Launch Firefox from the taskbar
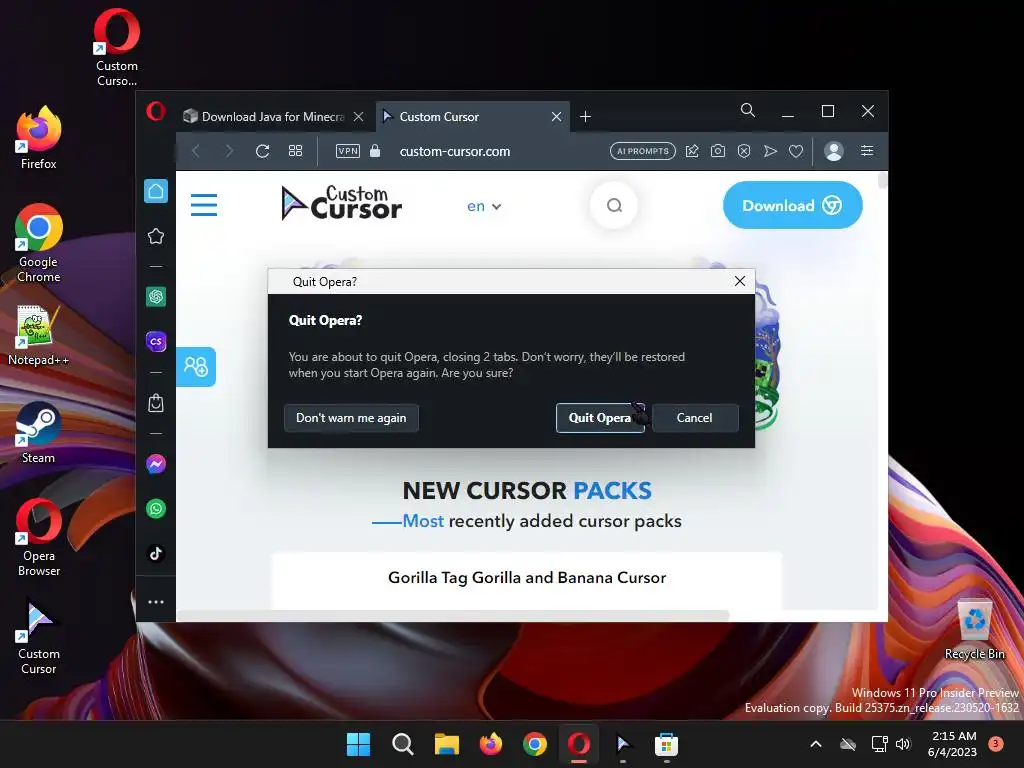This screenshot has width=1024, height=768. click(x=491, y=744)
